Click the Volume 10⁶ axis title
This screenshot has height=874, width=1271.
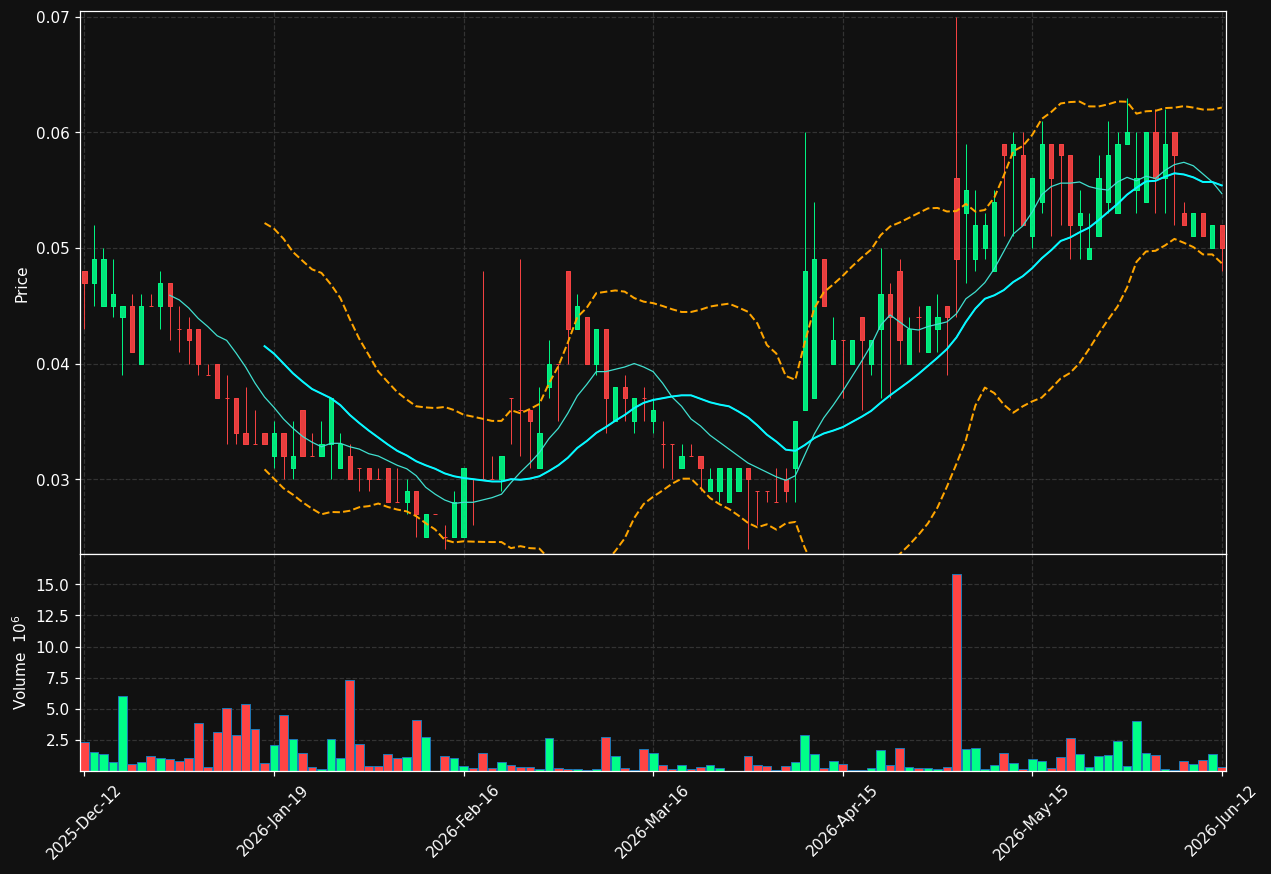pos(20,662)
